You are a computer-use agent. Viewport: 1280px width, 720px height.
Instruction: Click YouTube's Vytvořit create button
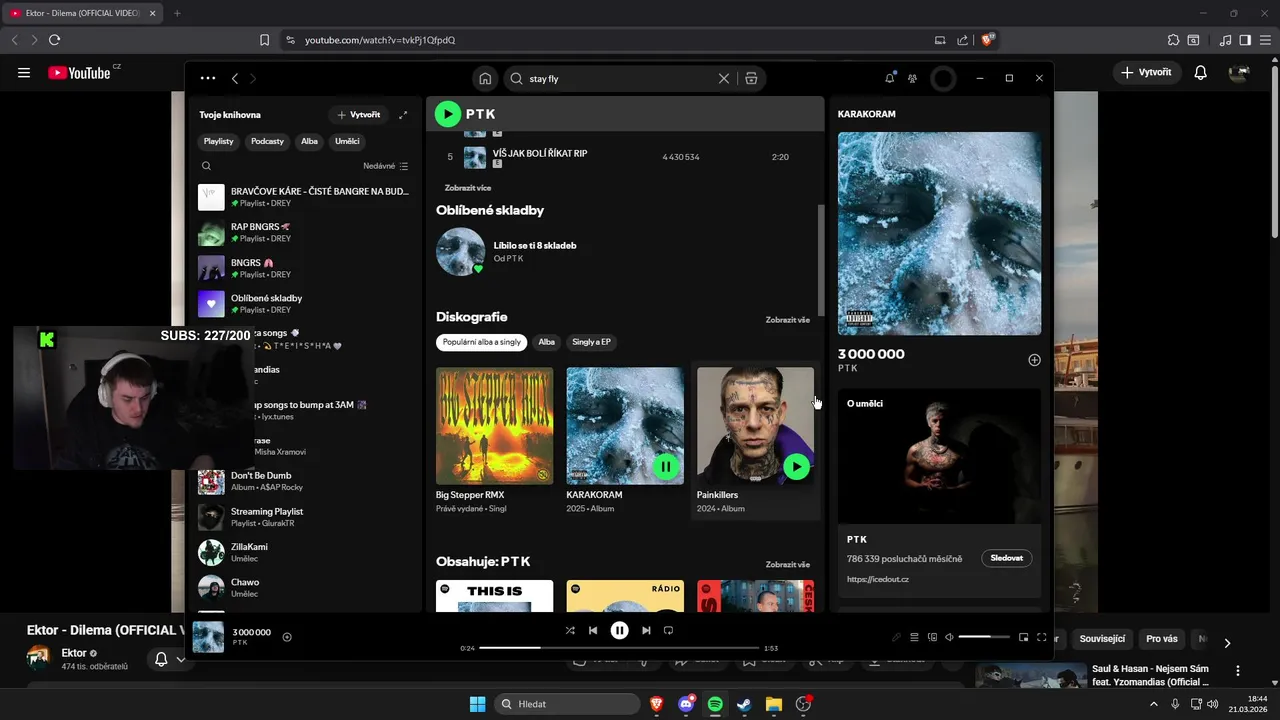[x=1146, y=72]
